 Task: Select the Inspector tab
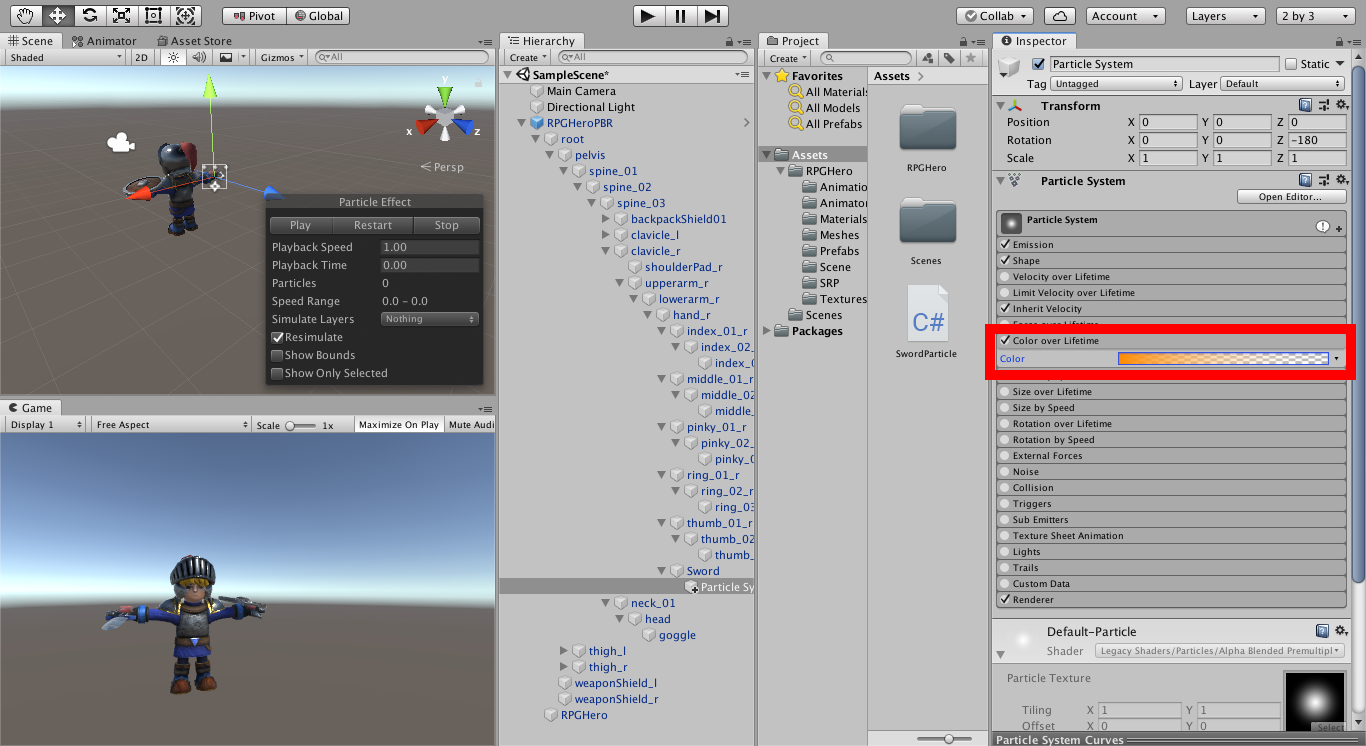[x=1035, y=41]
